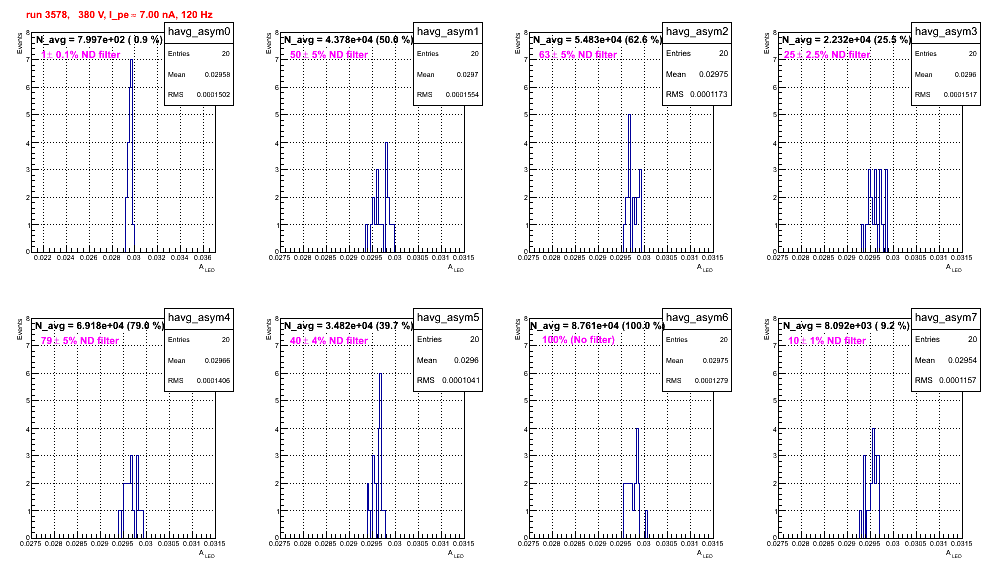Click the Mean value "0.0296" in havg_asym3
The image size is (996, 572).
click(x=966, y=74)
